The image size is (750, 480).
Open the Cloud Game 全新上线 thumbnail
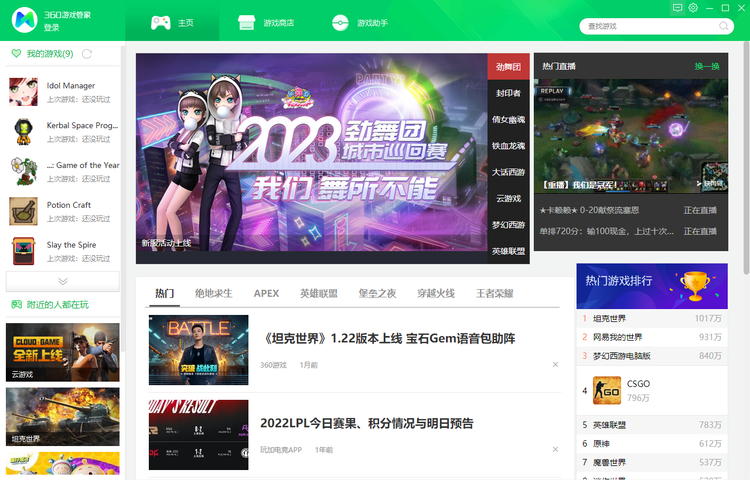click(63, 352)
